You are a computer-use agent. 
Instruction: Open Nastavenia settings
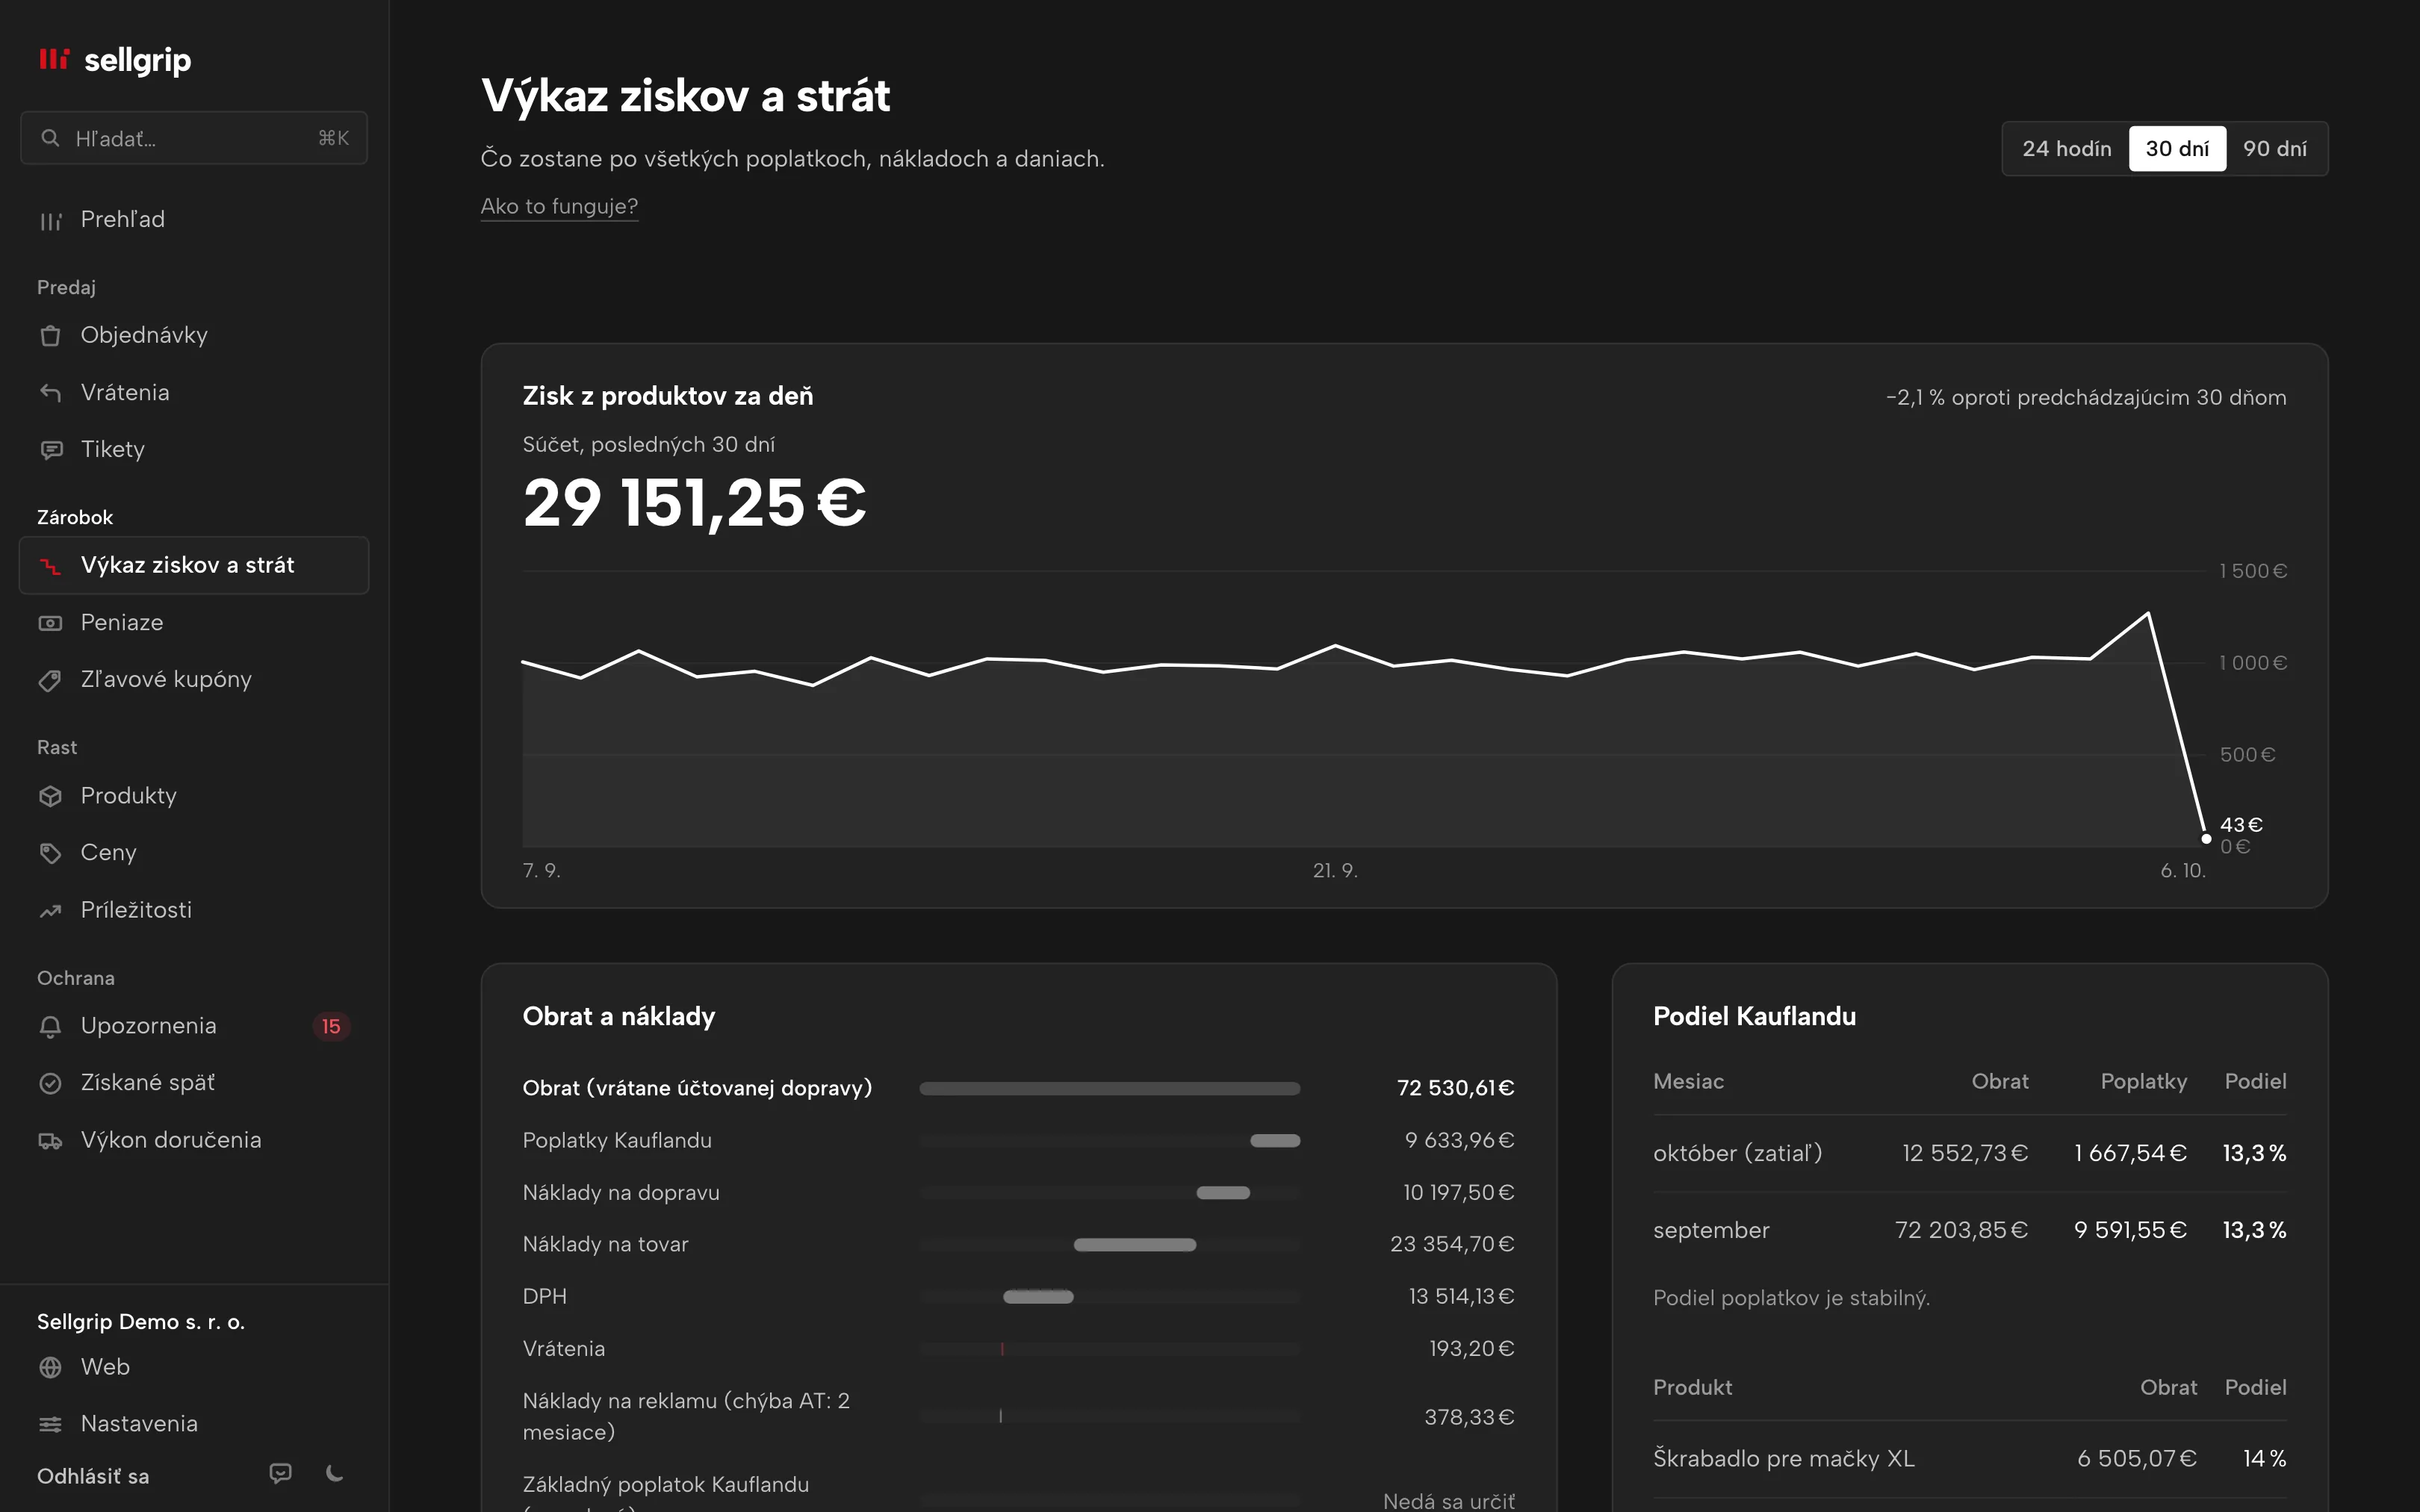tap(194, 1424)
